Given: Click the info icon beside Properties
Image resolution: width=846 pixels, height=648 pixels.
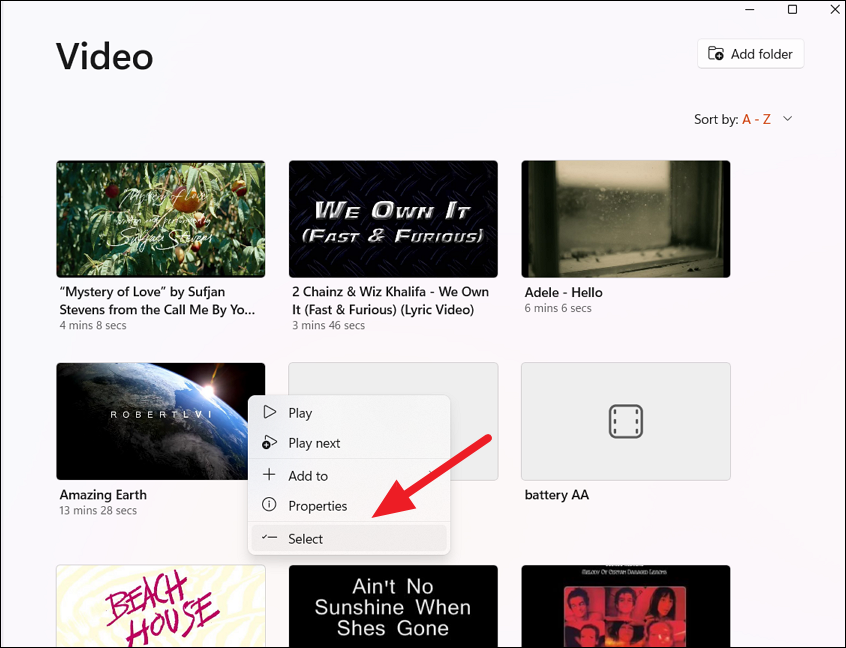Looking at the screenshot, I should point(269,504).
